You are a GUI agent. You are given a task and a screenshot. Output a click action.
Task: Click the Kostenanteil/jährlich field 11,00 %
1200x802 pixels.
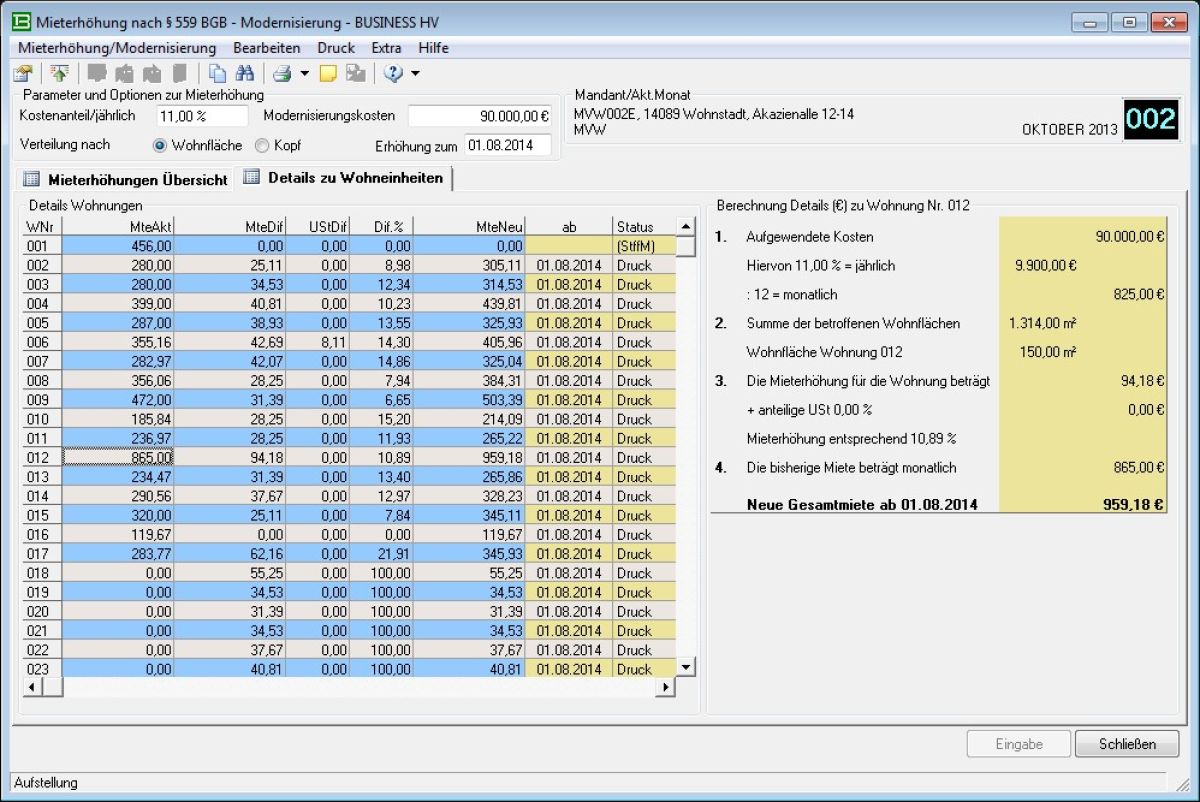[202, 116]
